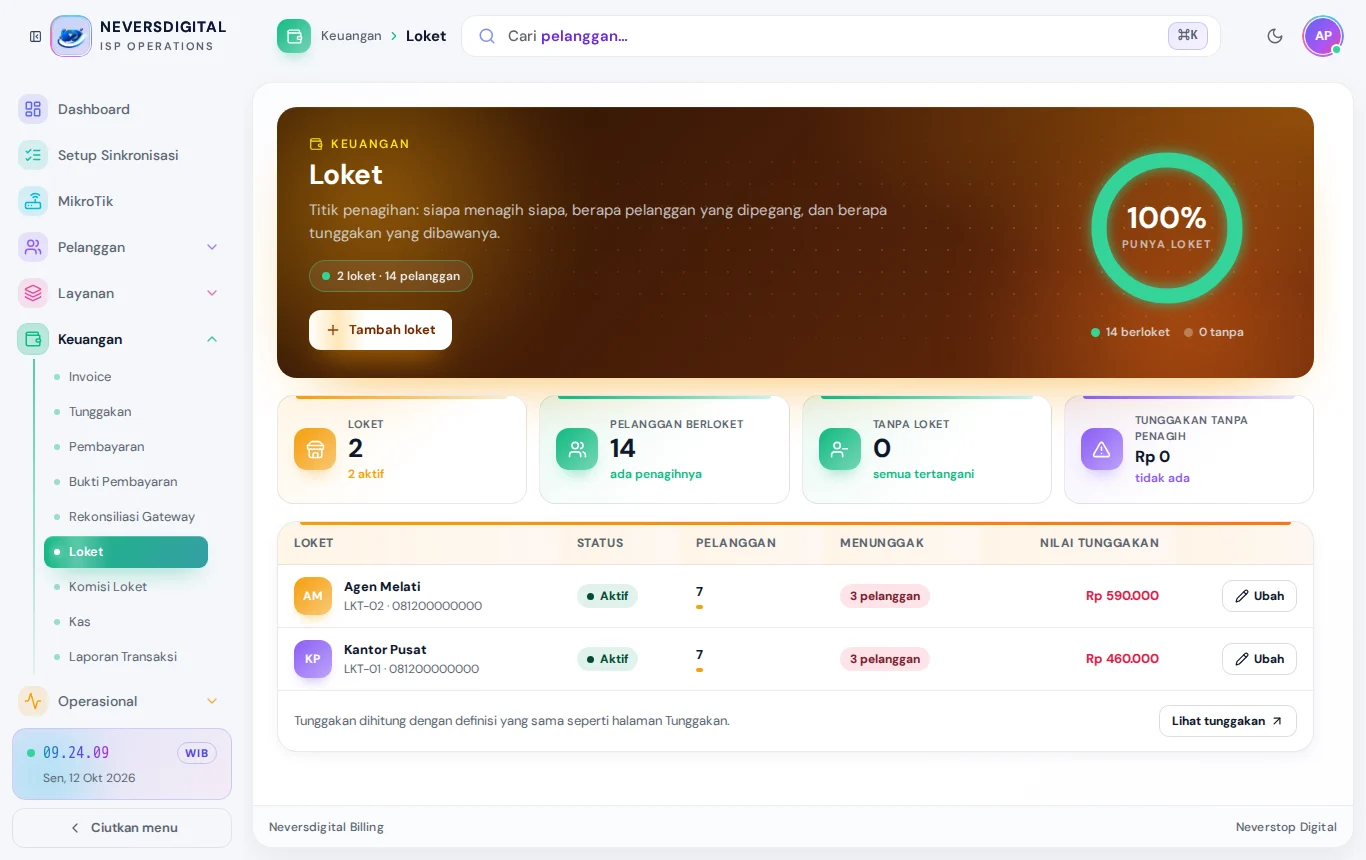Screen dimensions: 1366x860
Task: Open Bukti Pembayaran in the sidebar
Action: (x=126, y=482)
